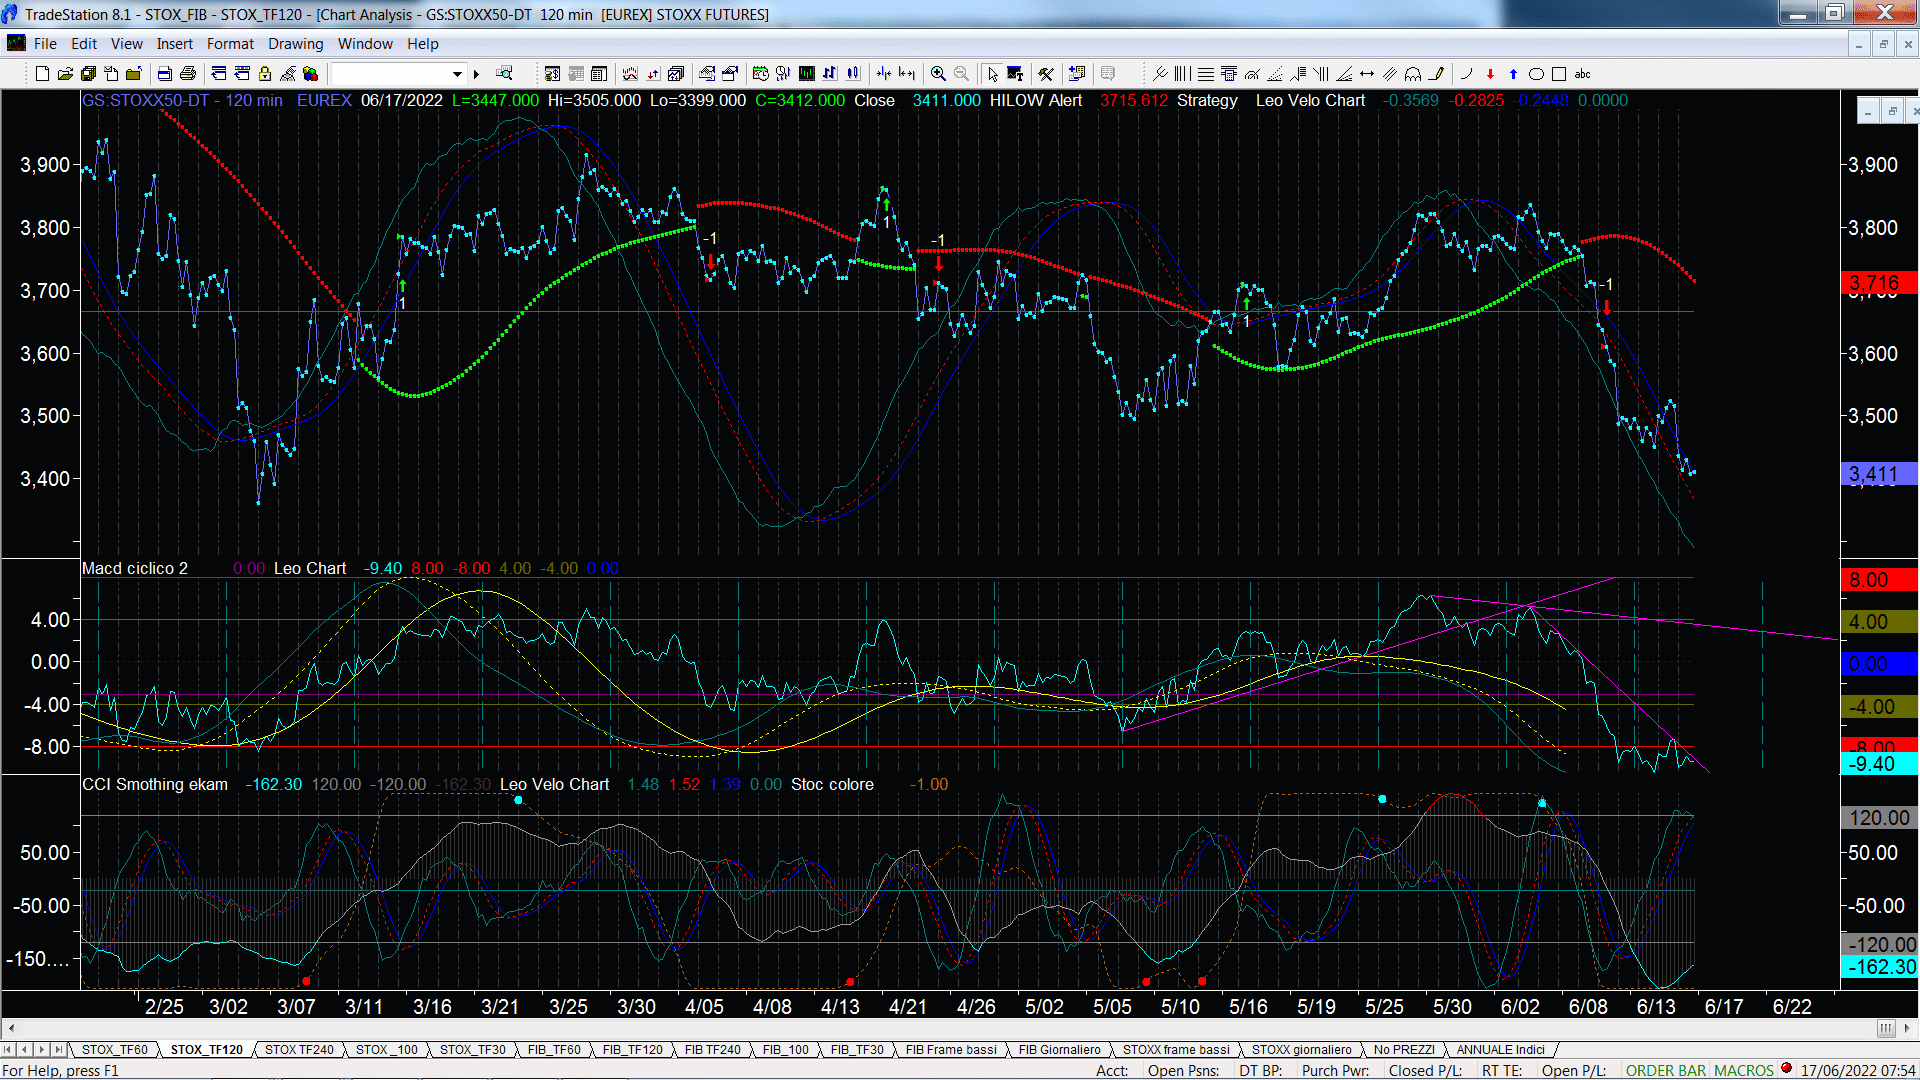Screen dimensions: 1920x1080
Task: Select the horizontal lines drawing tool
Action: tap(1206, 74)
